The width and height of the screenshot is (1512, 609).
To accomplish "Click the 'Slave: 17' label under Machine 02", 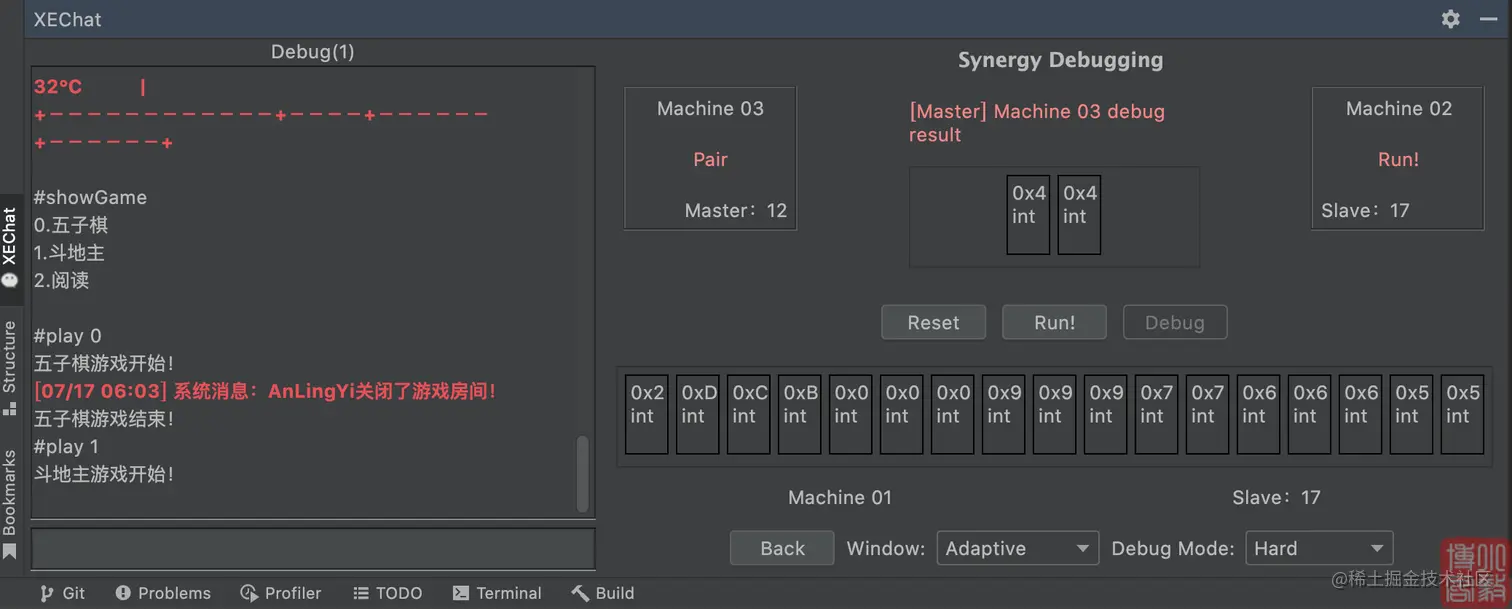I will (1364, 211).
